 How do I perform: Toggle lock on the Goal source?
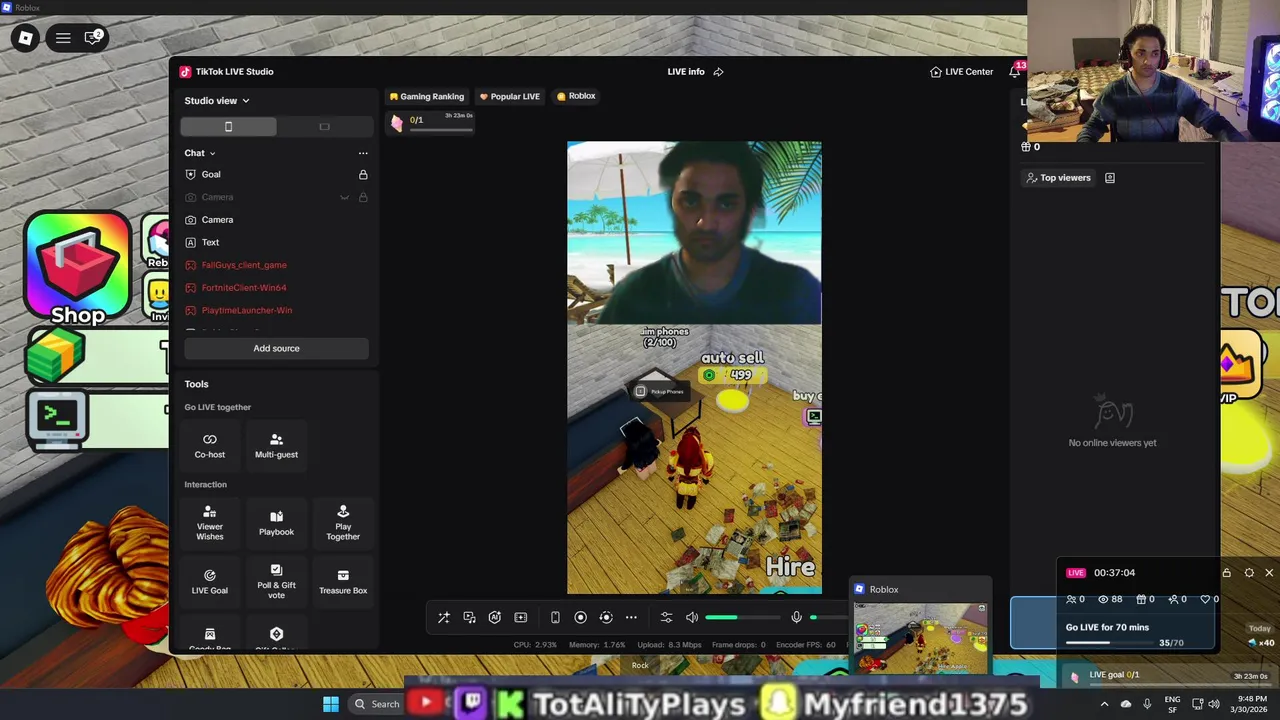click(363, 175)
